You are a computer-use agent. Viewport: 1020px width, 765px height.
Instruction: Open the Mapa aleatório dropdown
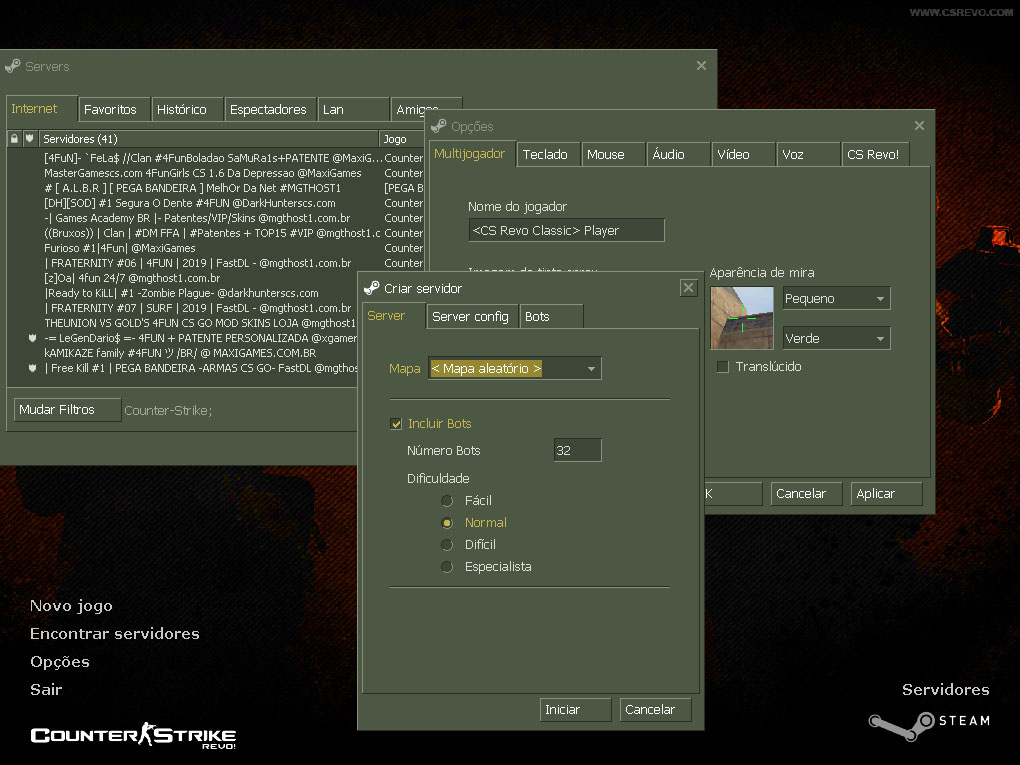click(x=515, y=368)
